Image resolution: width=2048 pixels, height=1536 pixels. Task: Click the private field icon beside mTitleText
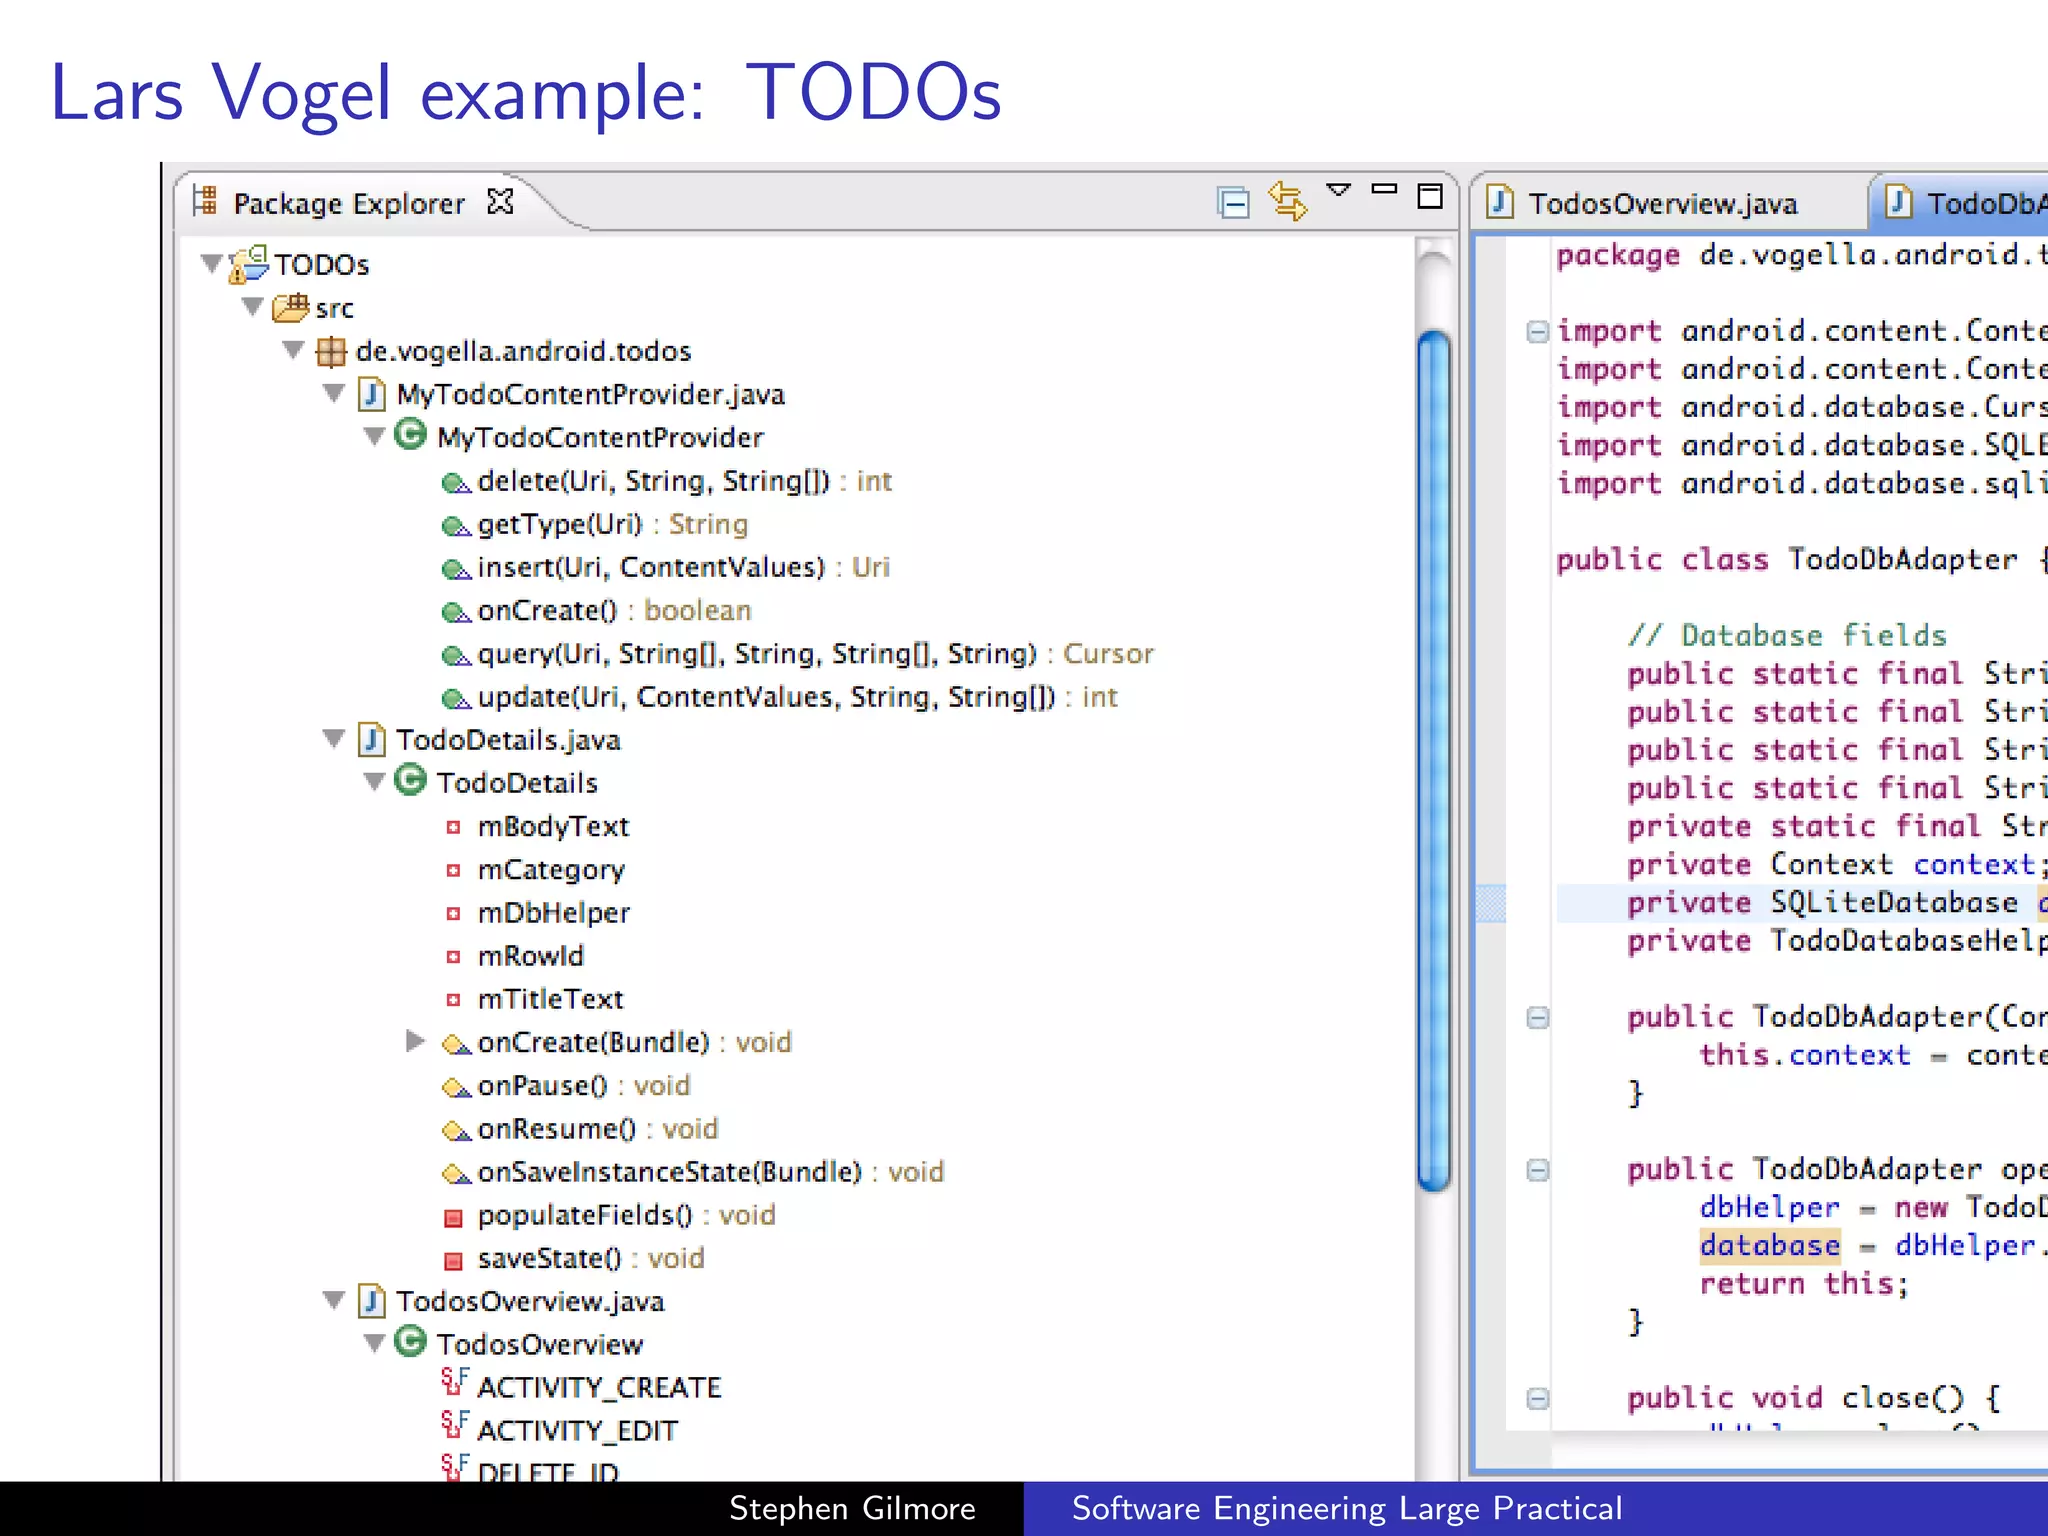coord(454,999)
